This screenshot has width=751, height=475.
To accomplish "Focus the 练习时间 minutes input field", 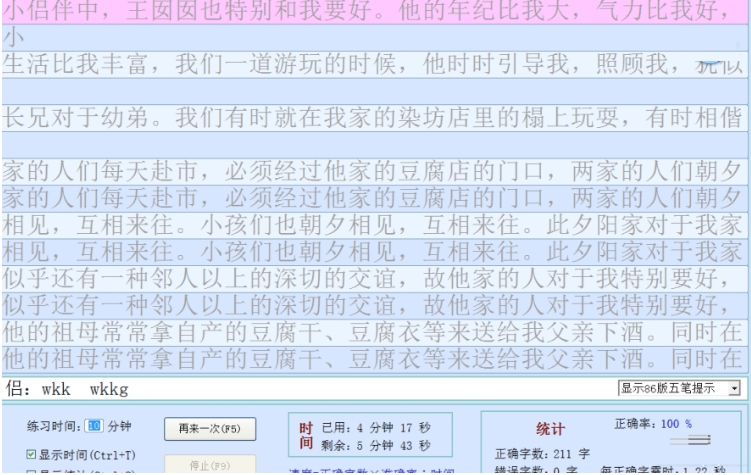I will [x=94, y=426].
